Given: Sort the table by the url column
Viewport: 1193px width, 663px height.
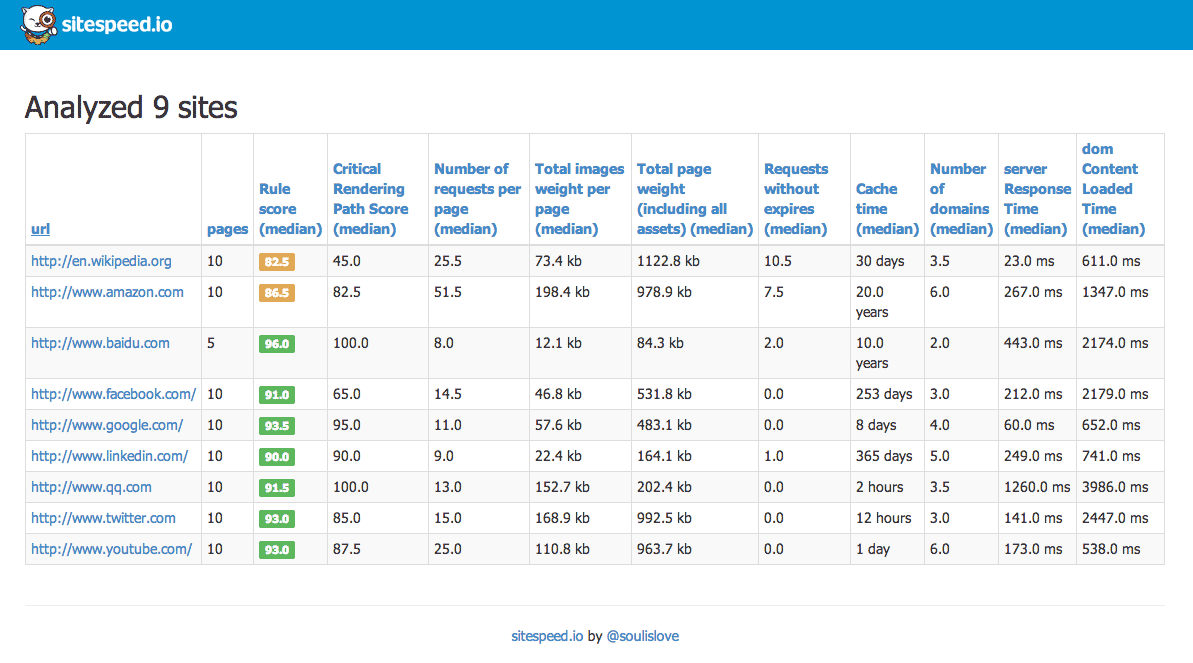Looking at the screenshot, I should [40, 229].
